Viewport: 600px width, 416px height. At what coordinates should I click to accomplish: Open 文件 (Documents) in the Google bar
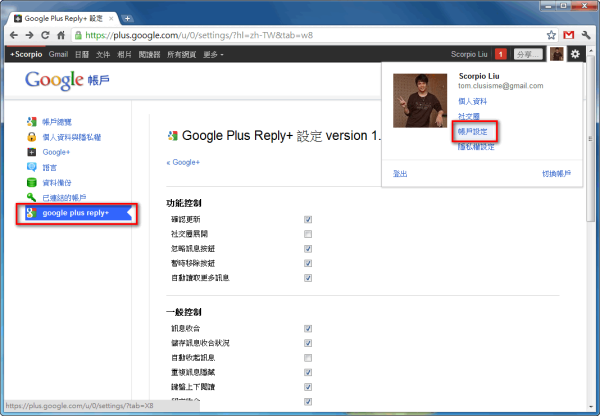[103, 54]
